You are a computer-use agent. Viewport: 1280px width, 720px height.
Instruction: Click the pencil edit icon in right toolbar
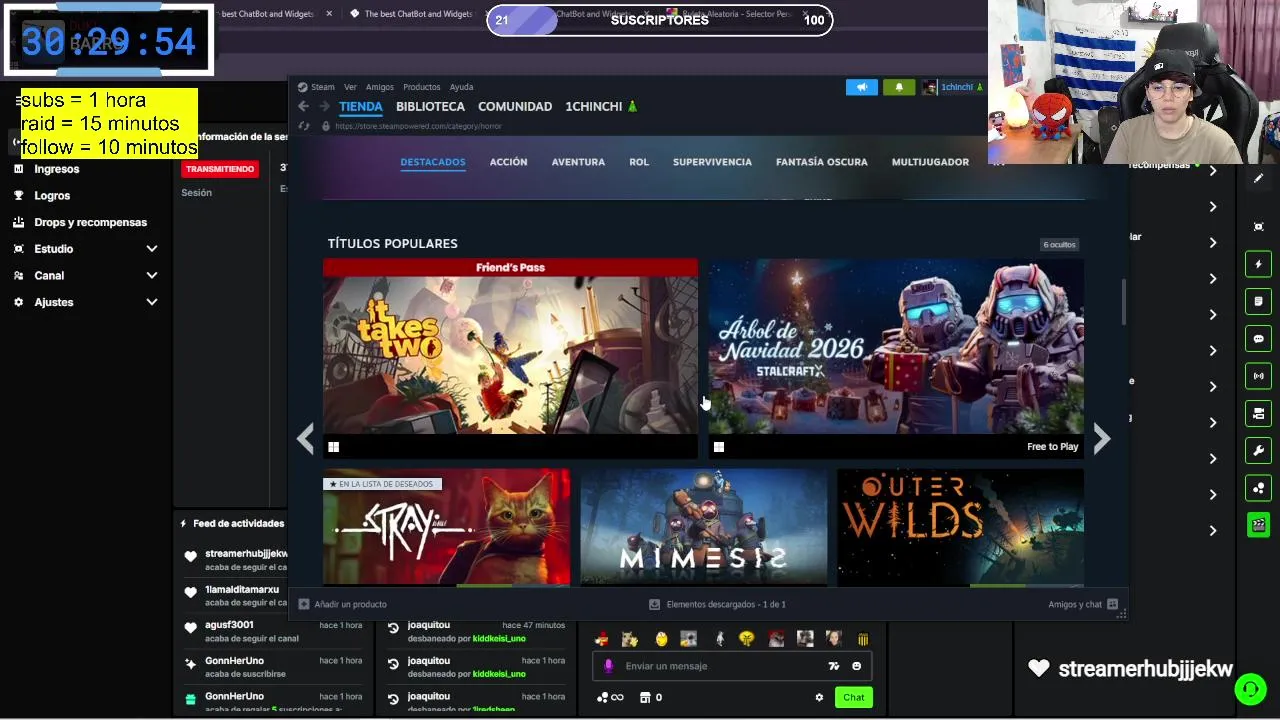(x=1258, y=178)
